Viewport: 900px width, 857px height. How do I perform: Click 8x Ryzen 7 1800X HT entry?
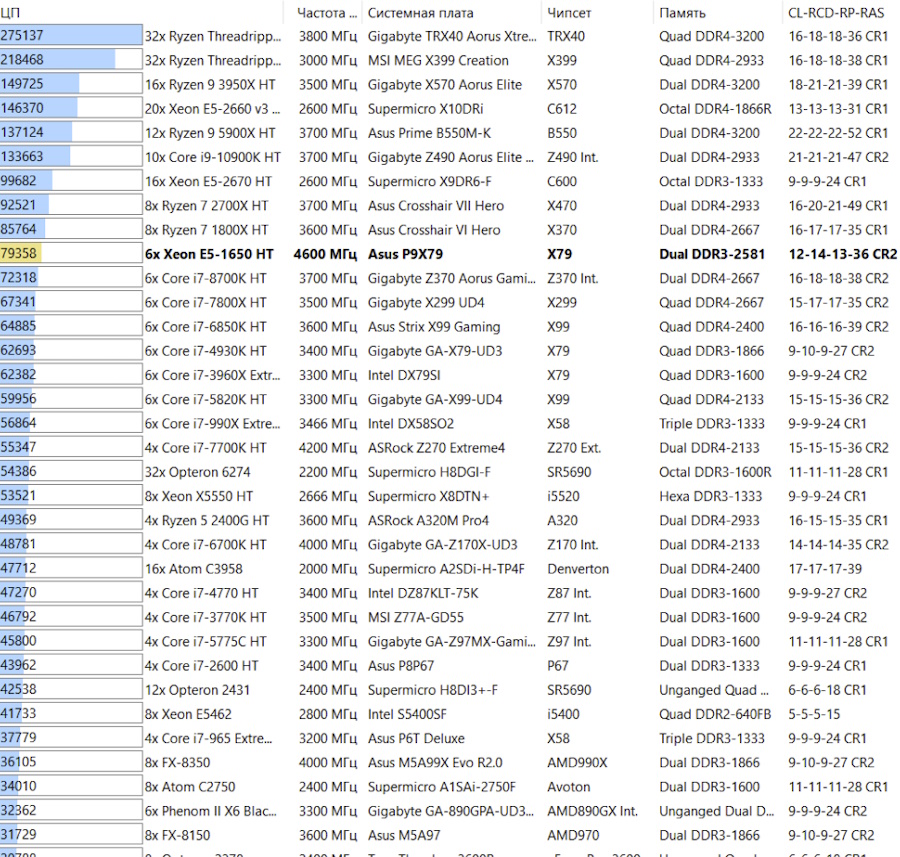pyautogui.click(x=206, y=230)
